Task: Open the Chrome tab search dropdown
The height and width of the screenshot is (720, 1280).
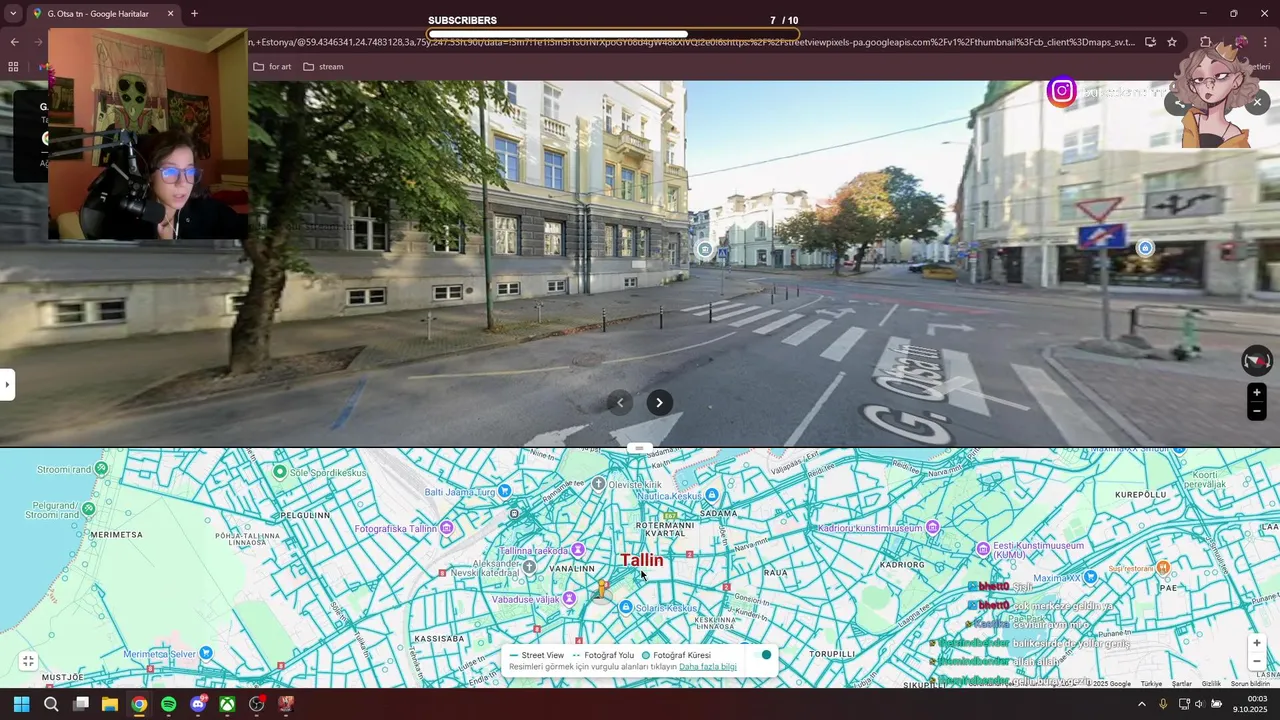Action: (12, 14)
